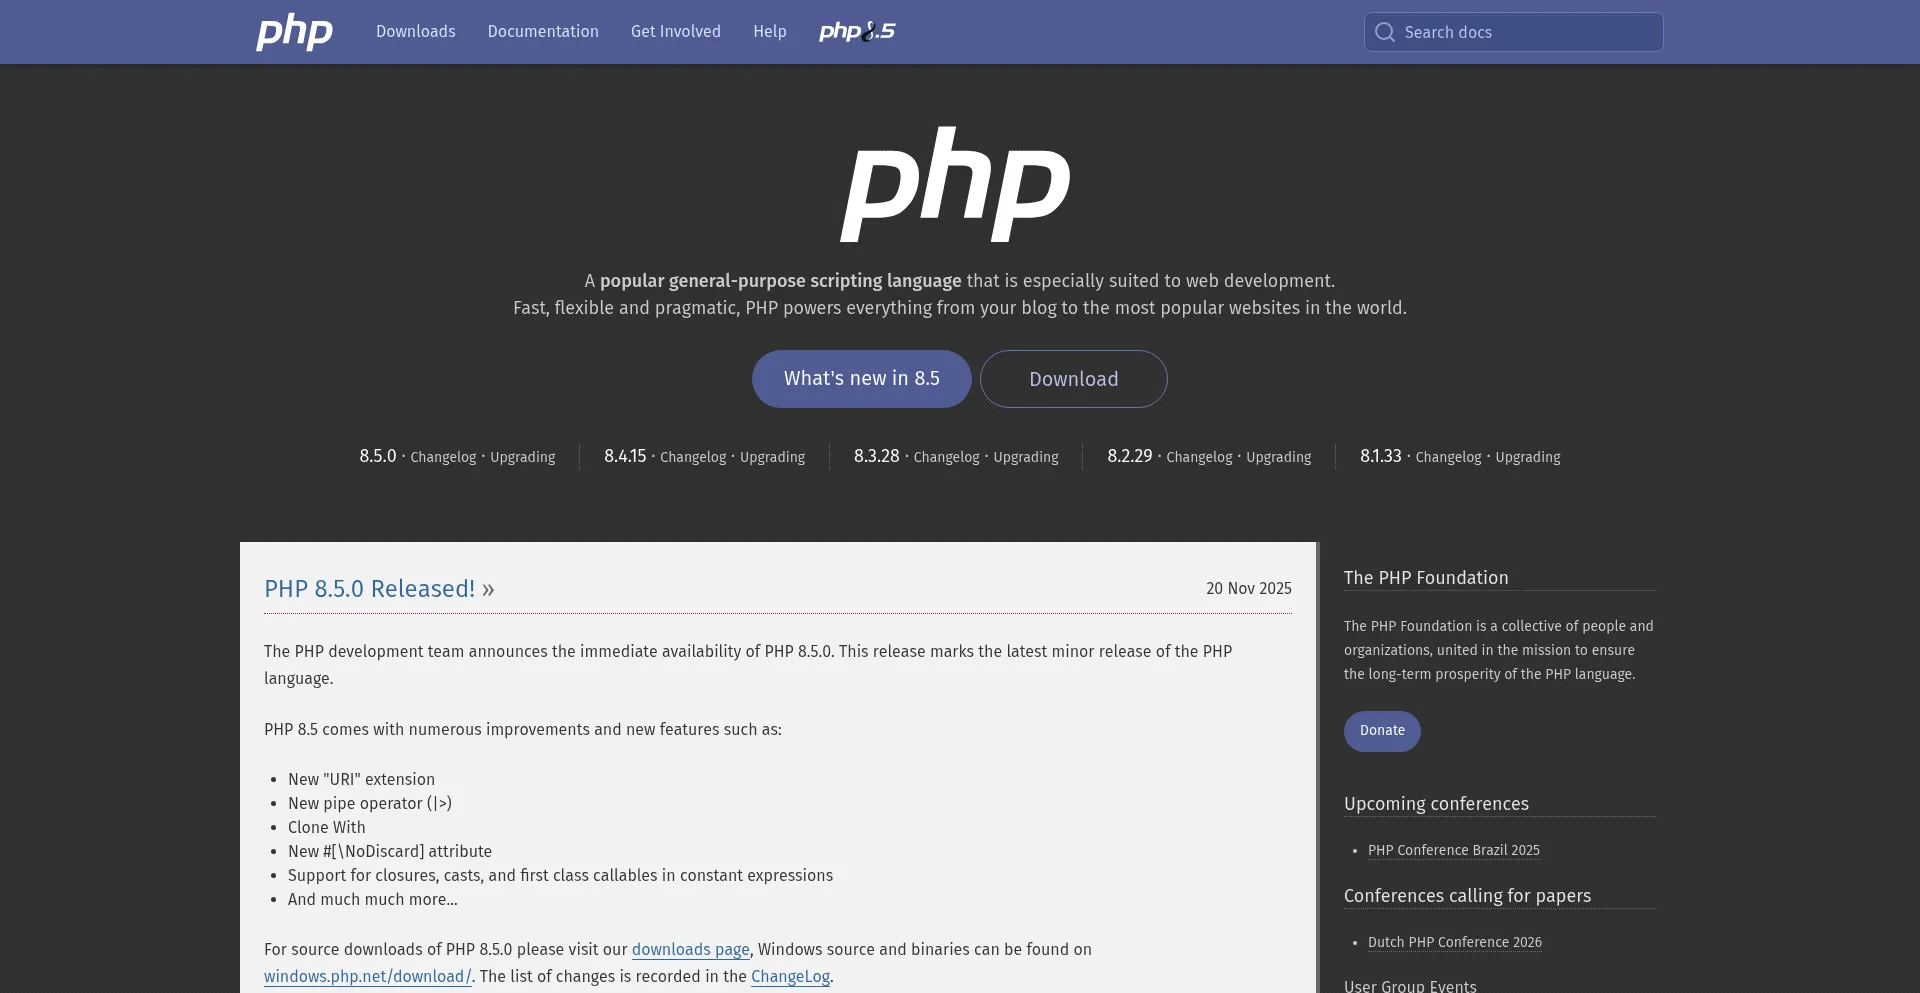The height and width of the screenshot is (993, 1920).
Task: Click the PHP logo in the navbar
Action: click(x=294, y=32)
